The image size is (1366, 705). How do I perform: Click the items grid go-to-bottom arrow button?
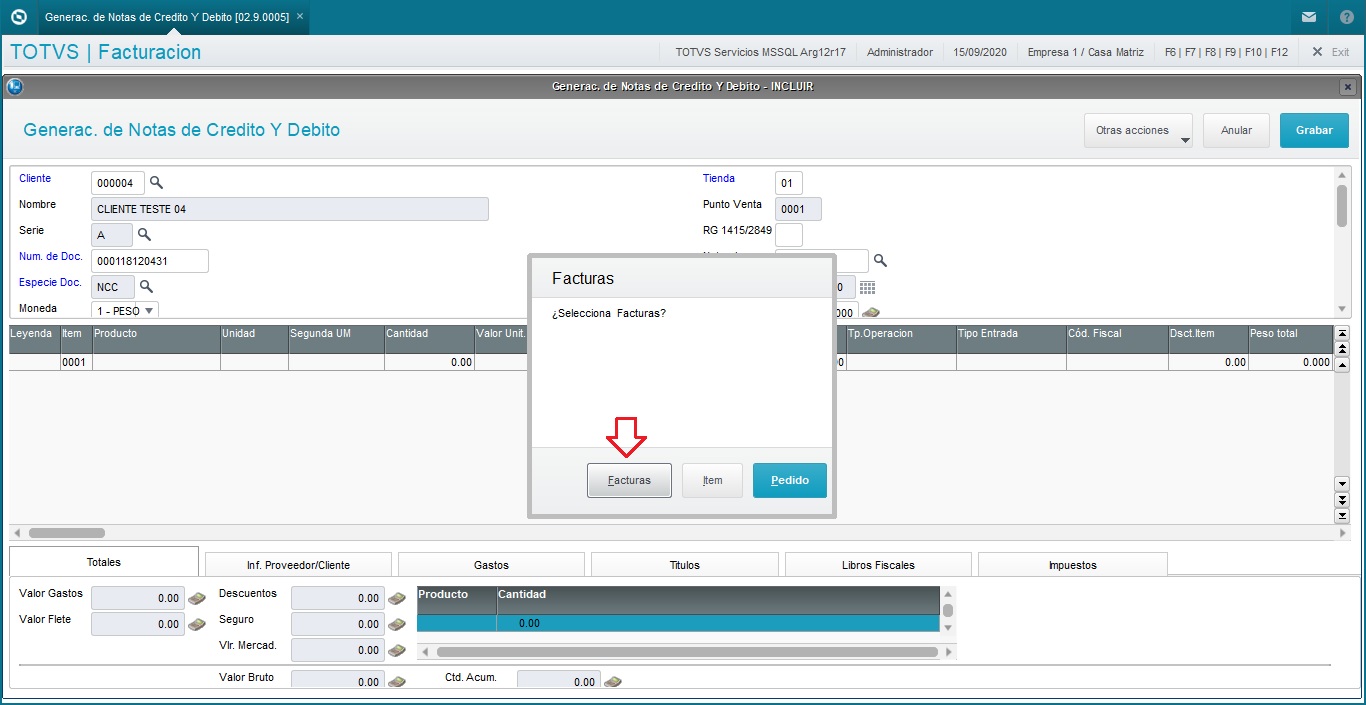(x=1342, y=516)
